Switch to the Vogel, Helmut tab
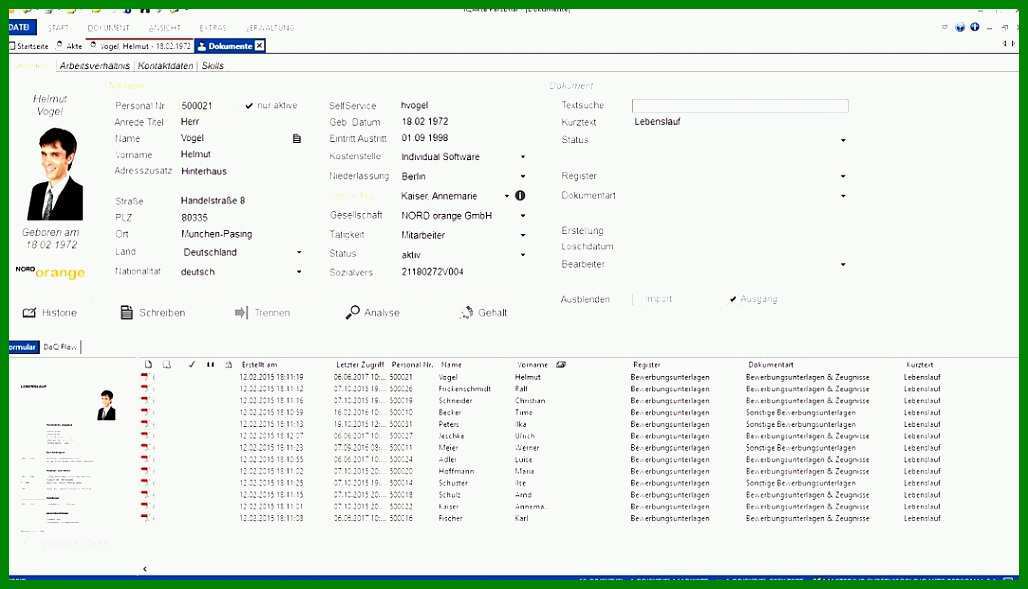This screenshot has height=589, width=1028. (141, 46)
